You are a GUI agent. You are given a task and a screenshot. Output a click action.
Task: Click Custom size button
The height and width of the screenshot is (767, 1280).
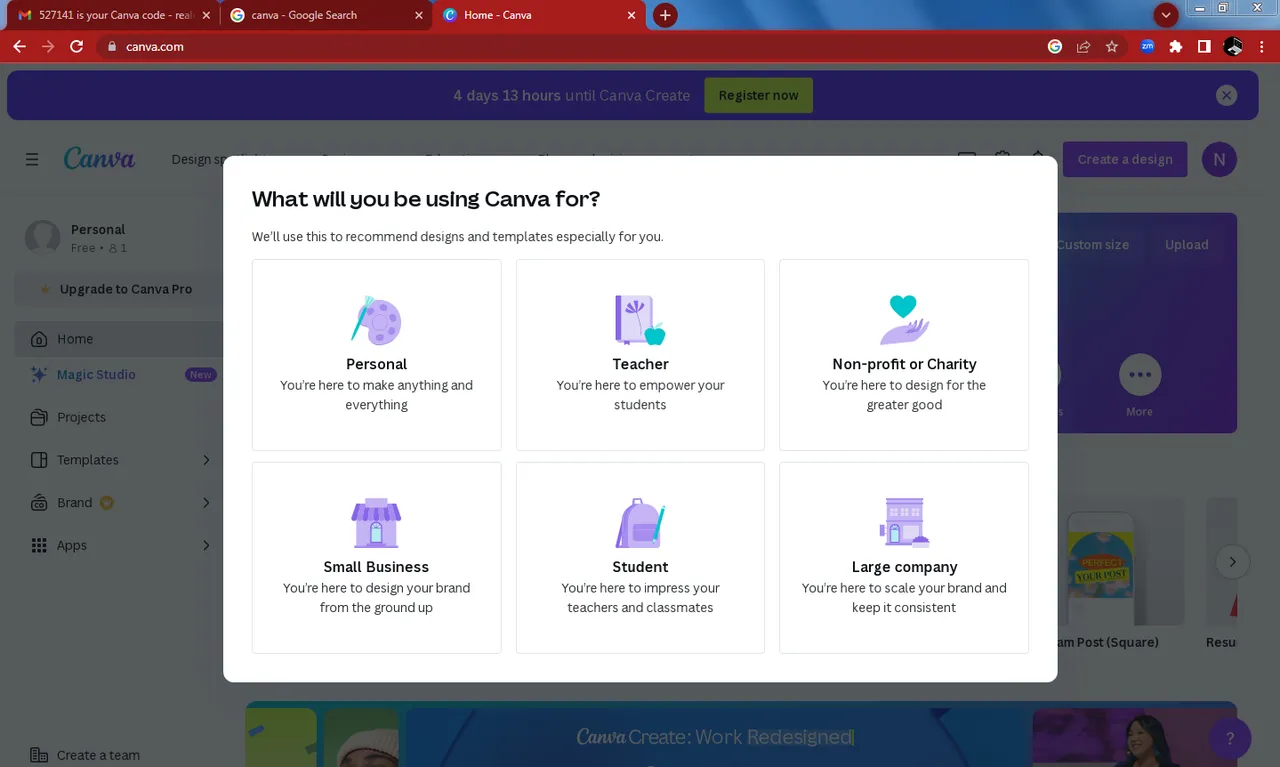pyautogui.click(x=1092, y=245)
